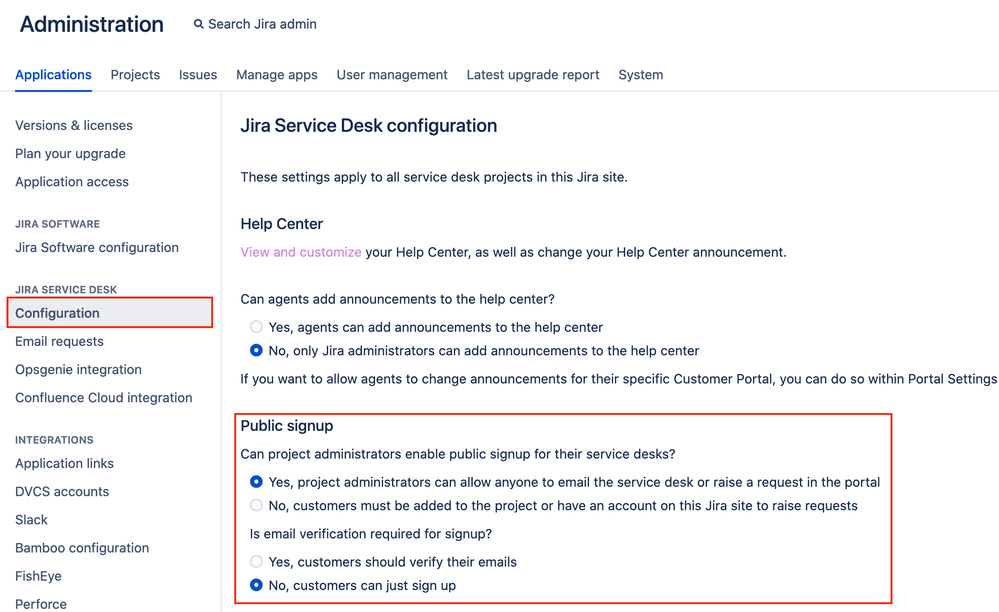Viewport: 999px width, 612px height.
Task: Click the View and customize link
Action: 301,252
